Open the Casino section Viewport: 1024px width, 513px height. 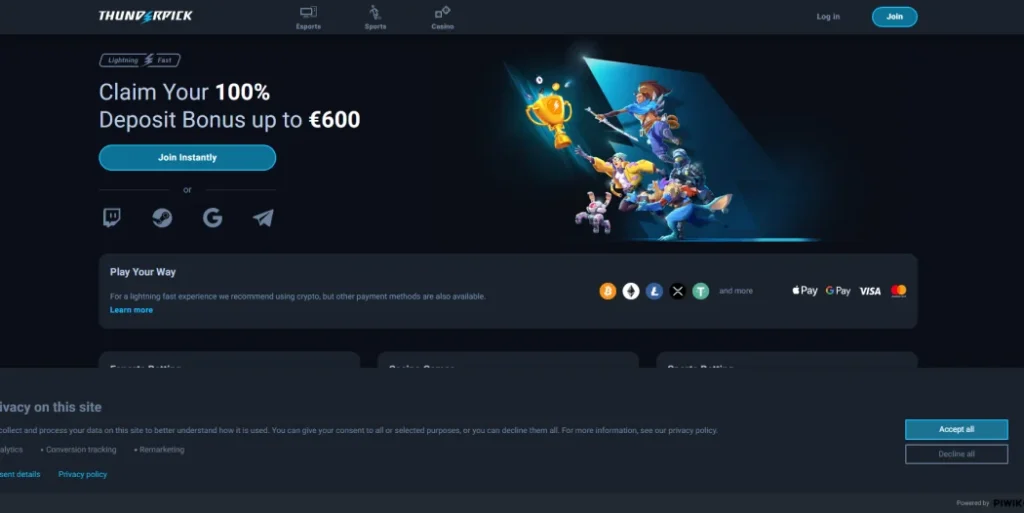pyautogui.click(x=442, y=18)
